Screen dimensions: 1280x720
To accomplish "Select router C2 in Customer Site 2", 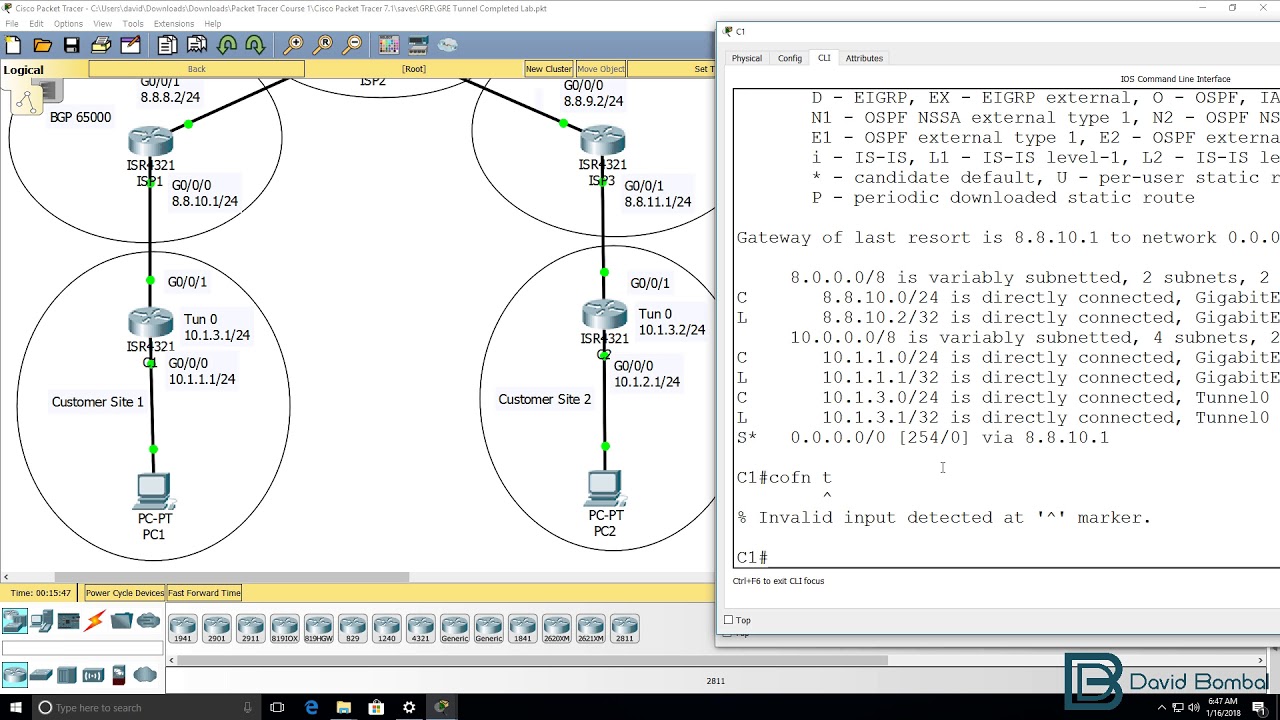I will (x=604, y=316).
